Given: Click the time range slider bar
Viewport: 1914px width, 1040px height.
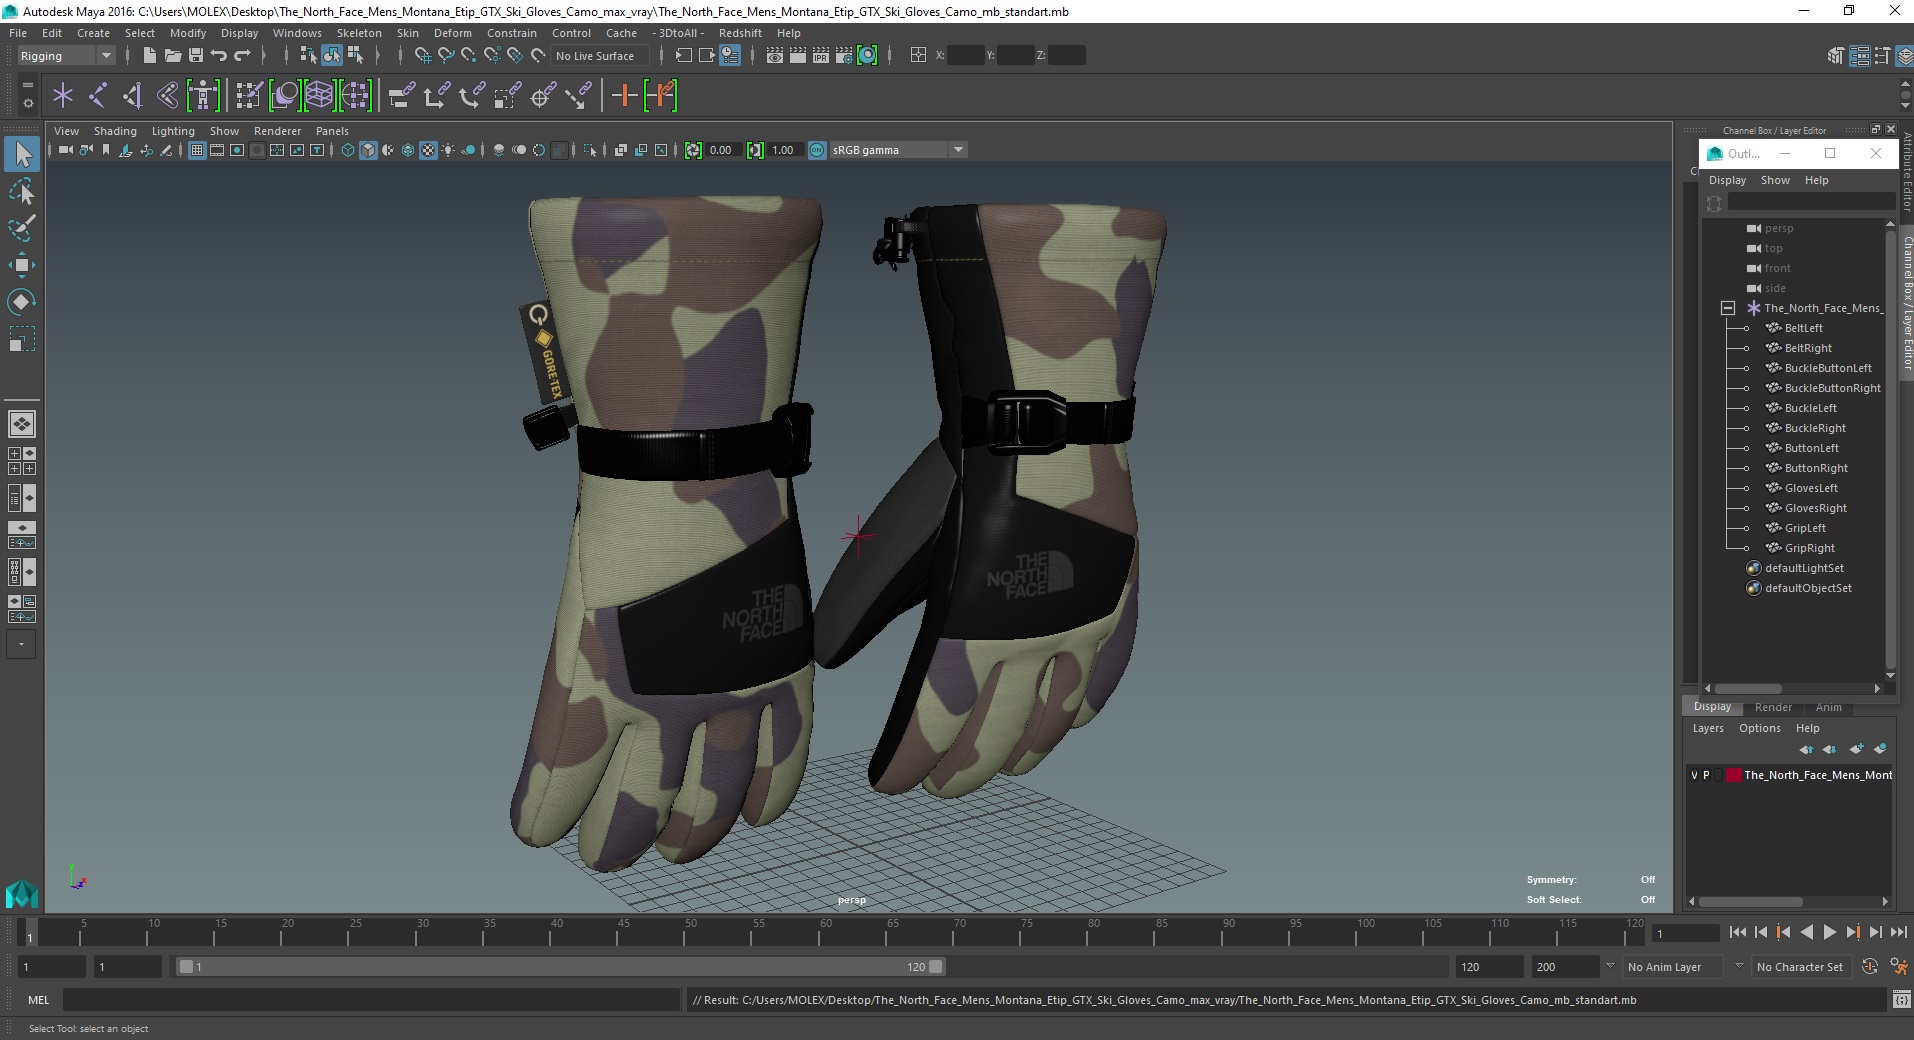Looking at the screenshot, I should point(560,967).
